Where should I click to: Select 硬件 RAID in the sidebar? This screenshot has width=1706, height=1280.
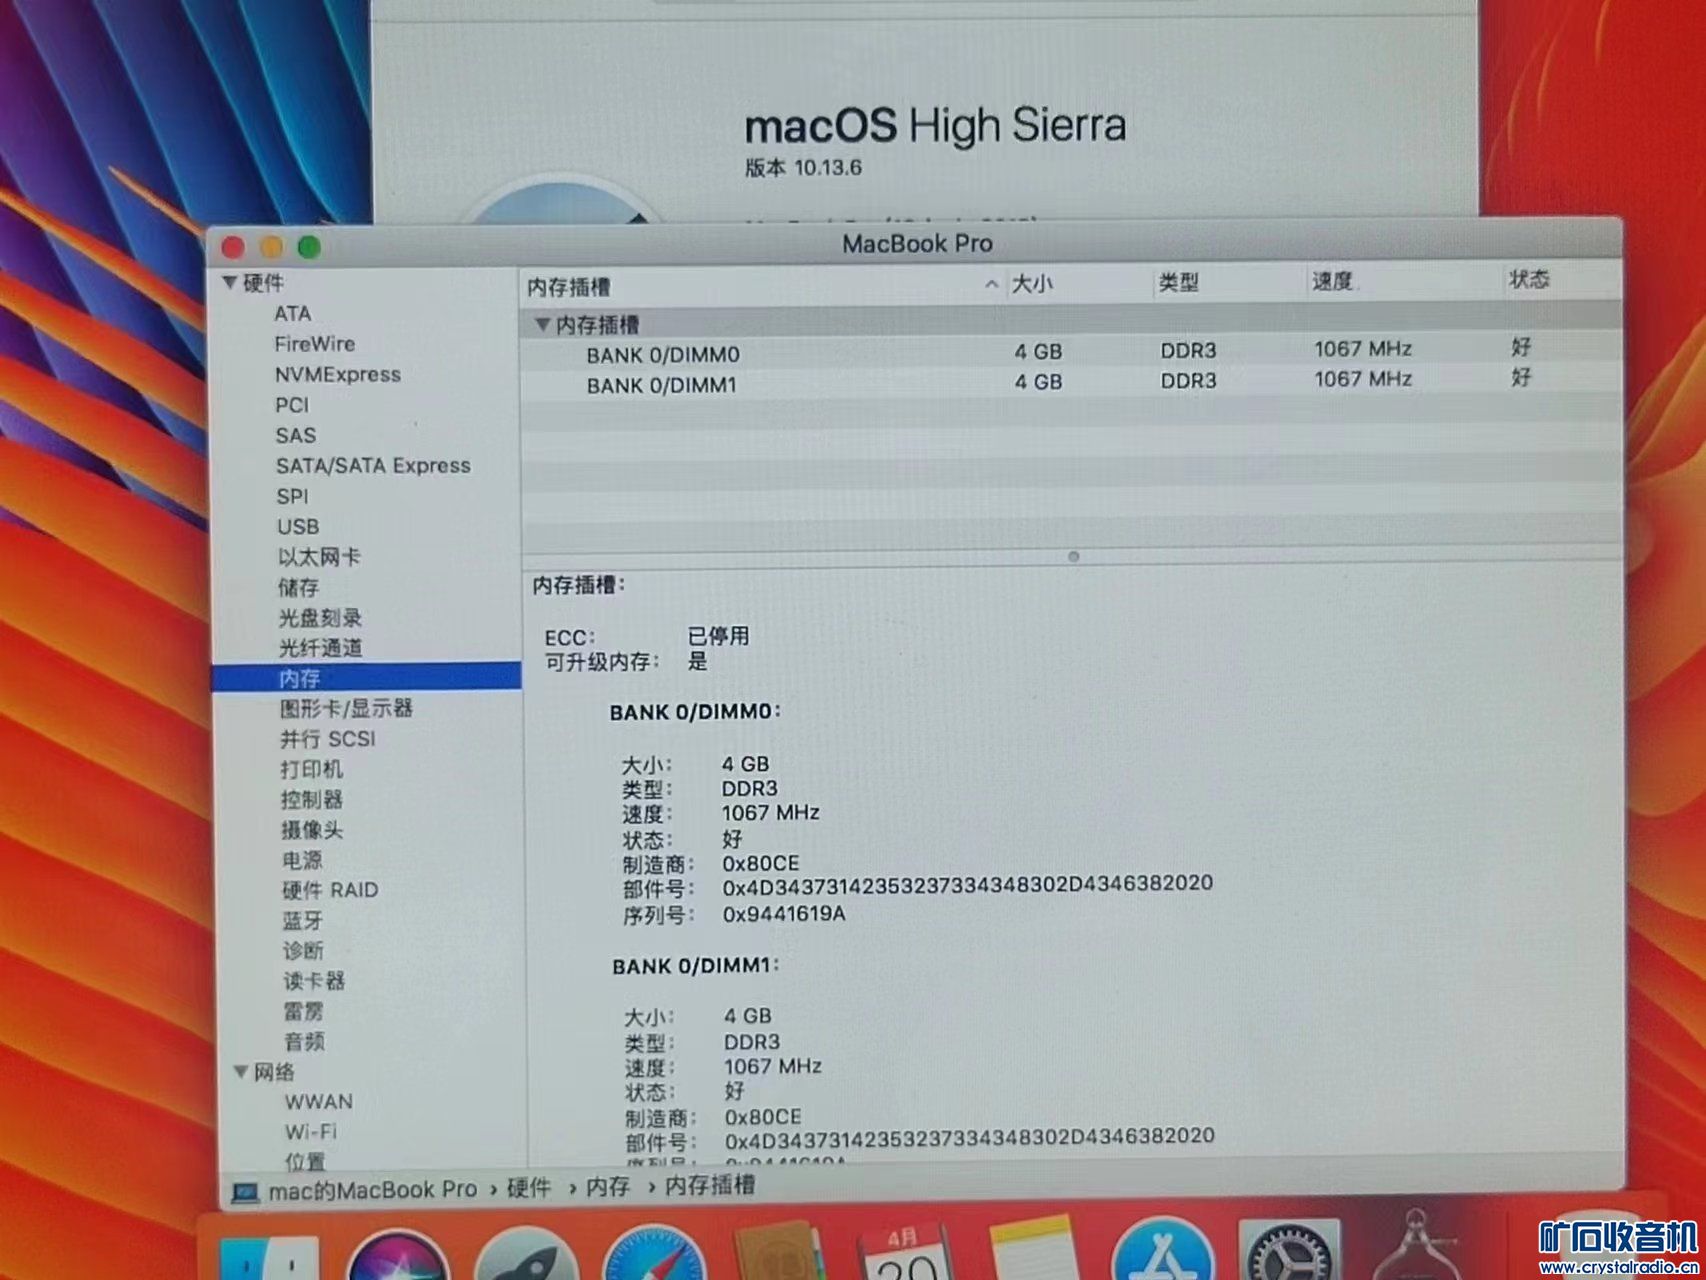[x=330, y=890]
